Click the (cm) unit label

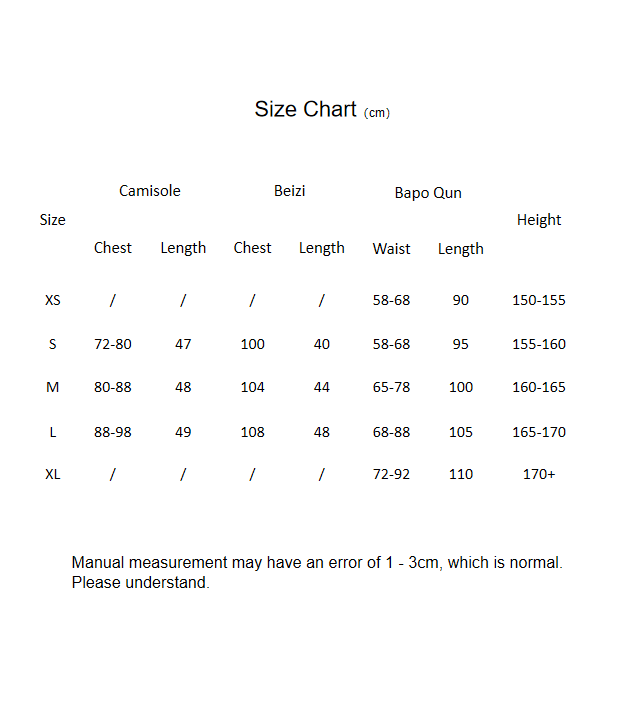point(377,113)
